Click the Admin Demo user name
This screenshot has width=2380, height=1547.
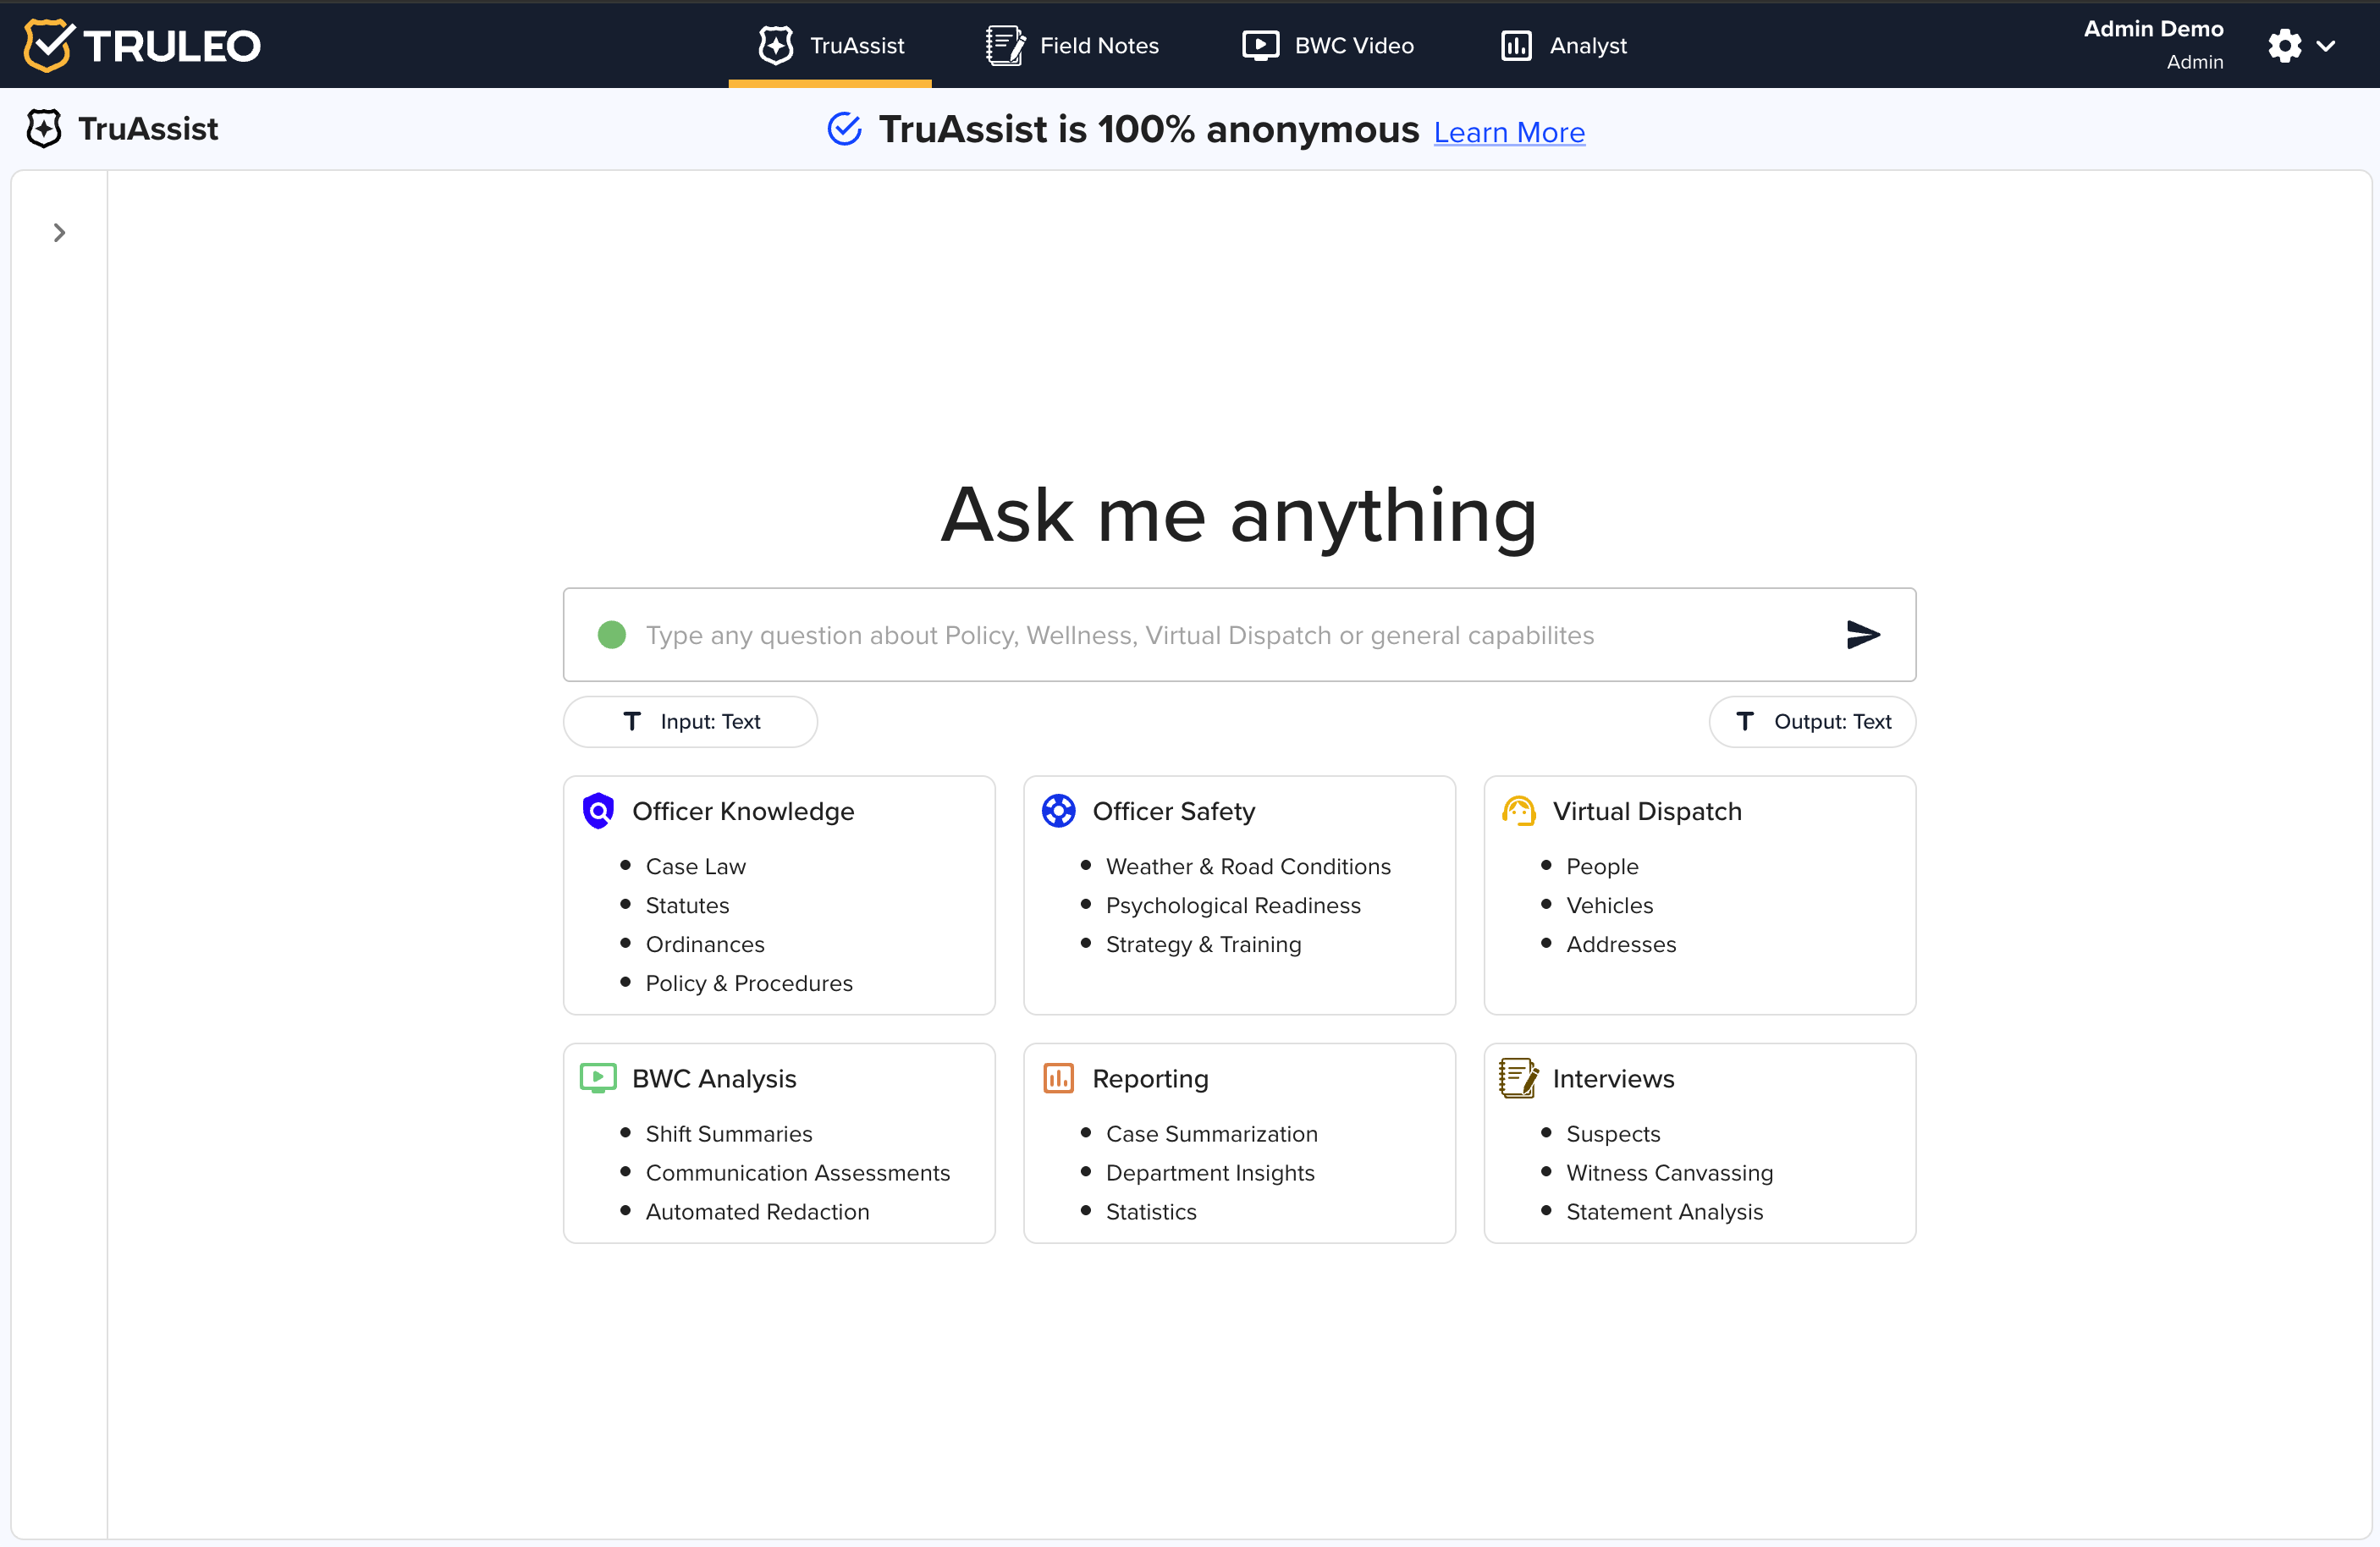coord(2153,29)
